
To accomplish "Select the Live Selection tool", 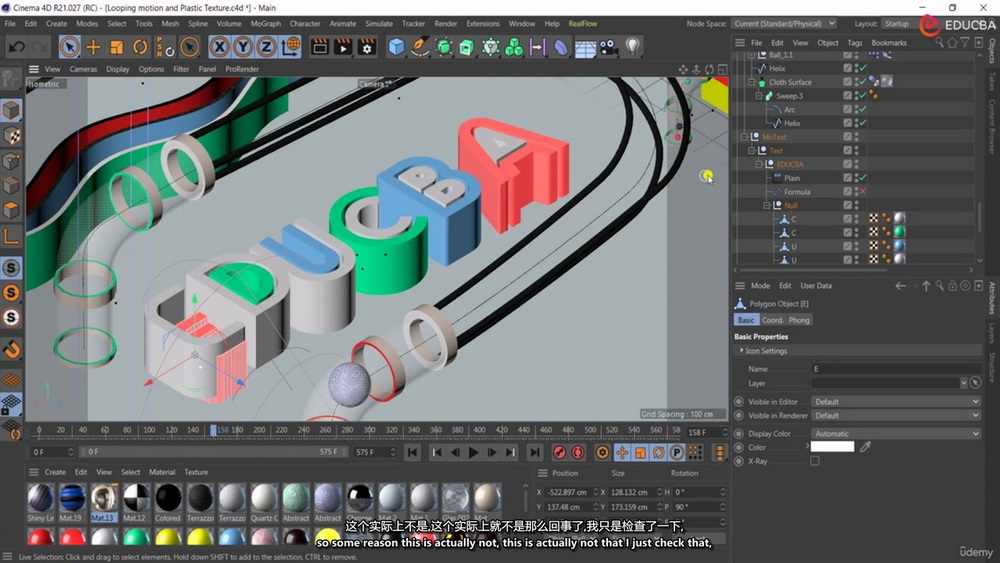I will point(70,47).
